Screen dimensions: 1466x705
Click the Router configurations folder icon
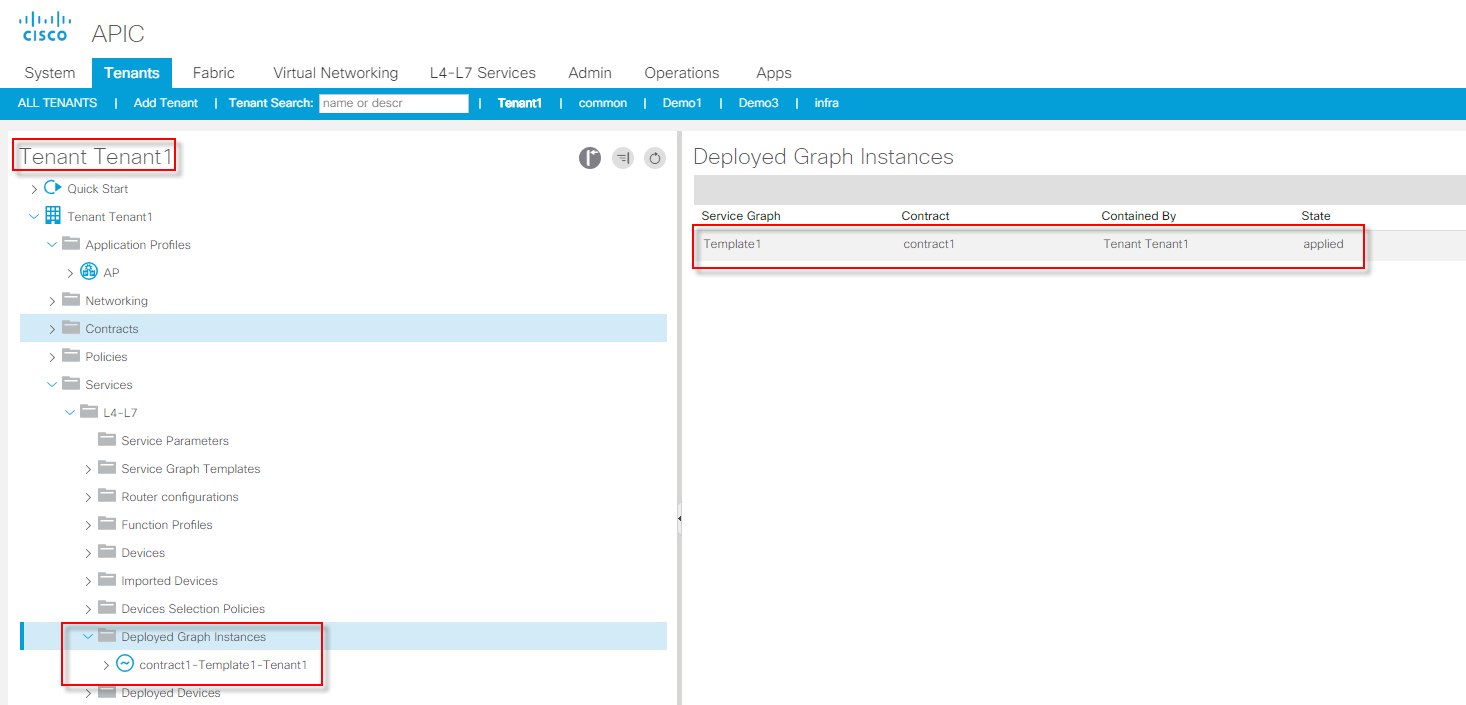pos(107,496)
